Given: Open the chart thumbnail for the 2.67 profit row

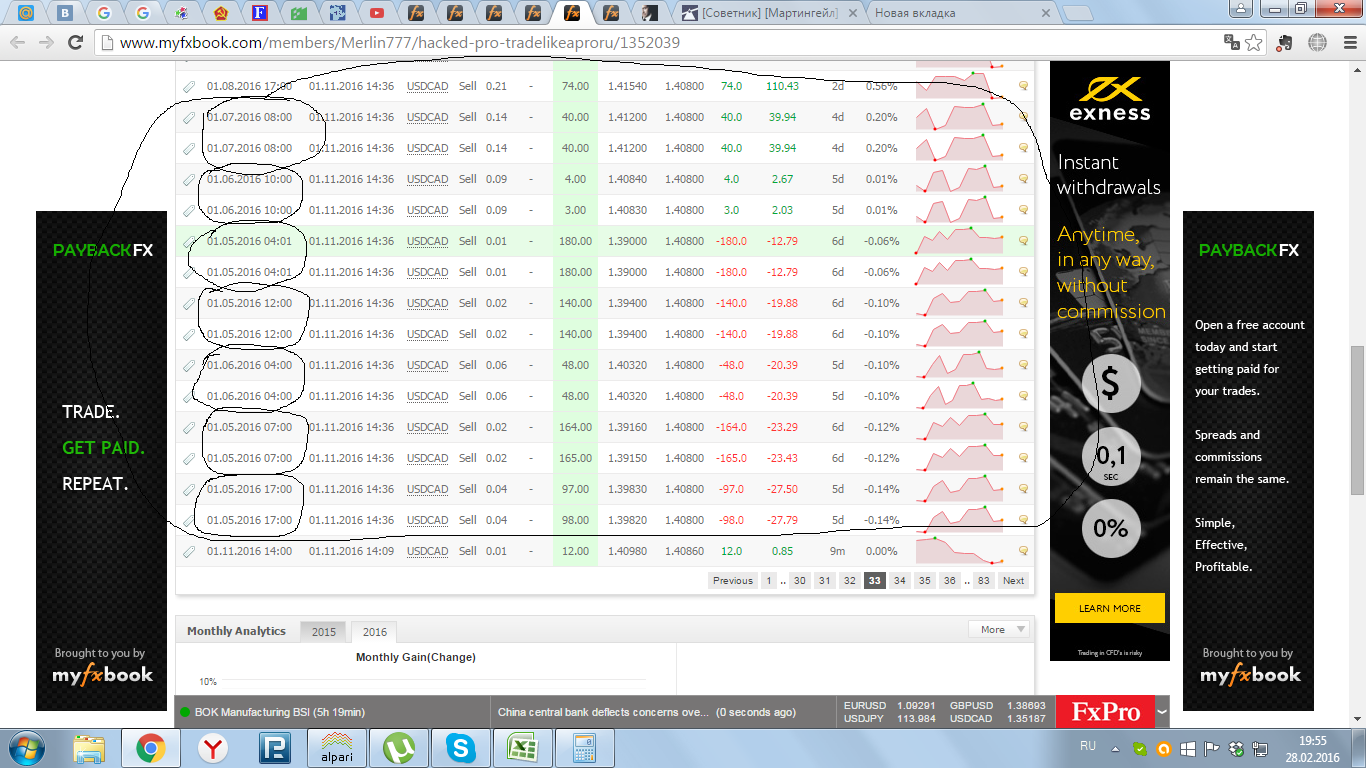Looking at the screenshot, I should pyautogui.click(x=960, y=179).
